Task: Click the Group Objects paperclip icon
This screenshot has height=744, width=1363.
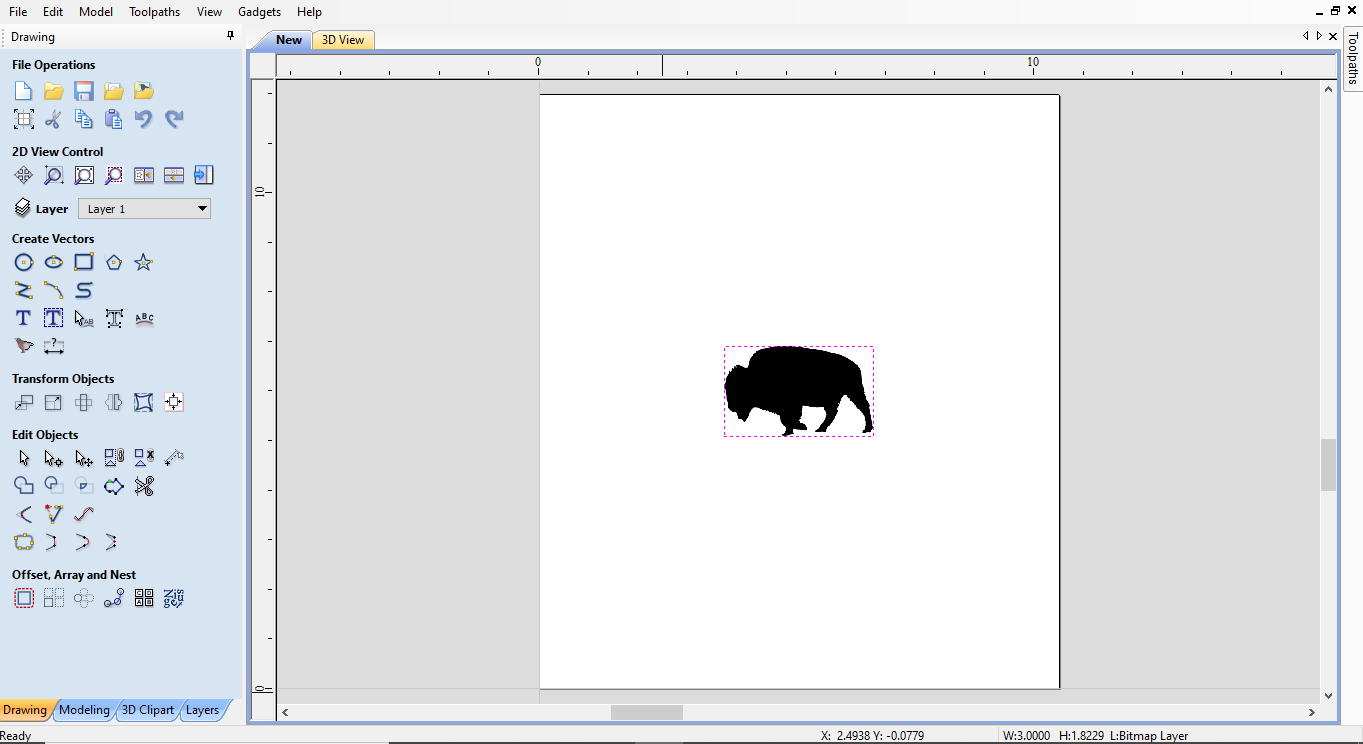Action: [x=114, y=458]
